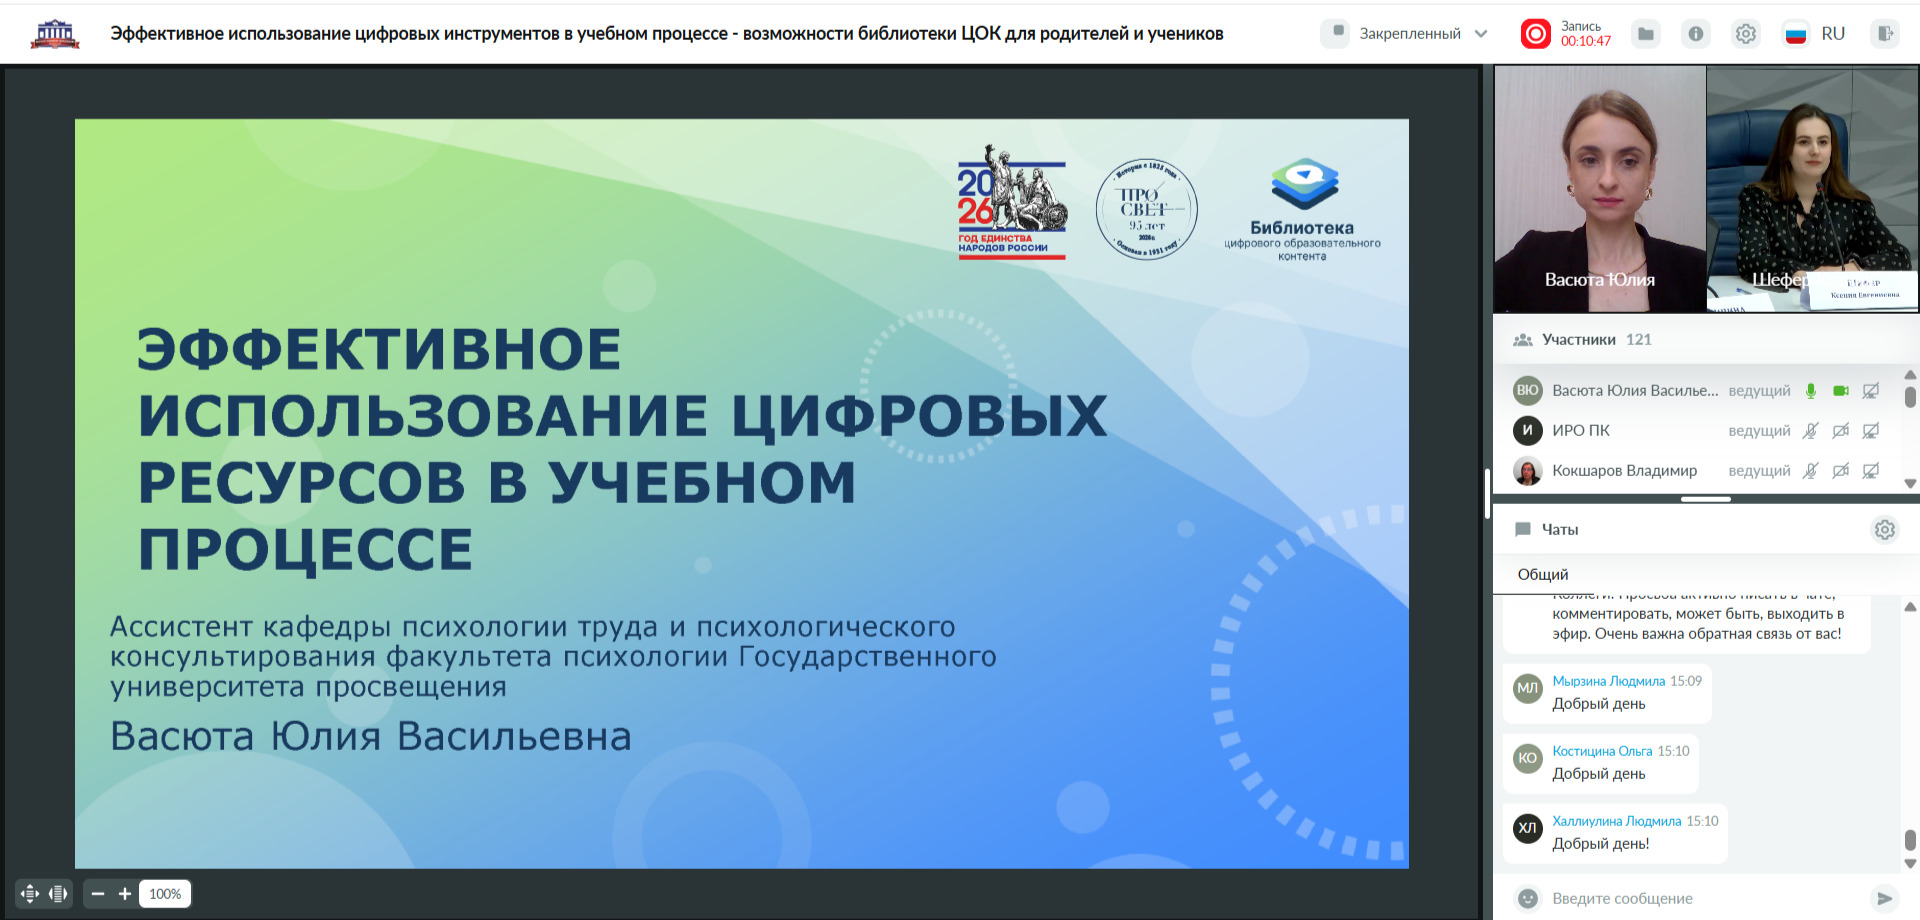Fit slide to full page view
The image size is (1920, 920).
[x=30, y=893]
